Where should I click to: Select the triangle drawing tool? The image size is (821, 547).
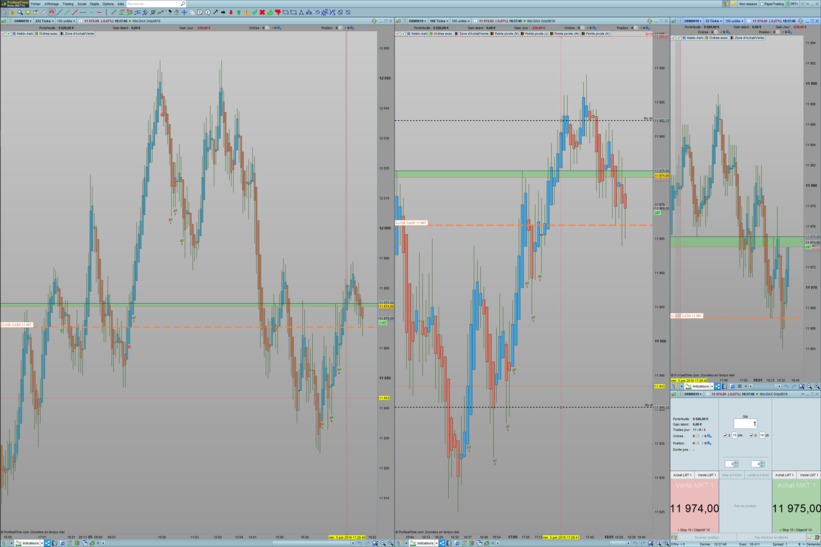(301, 12)
